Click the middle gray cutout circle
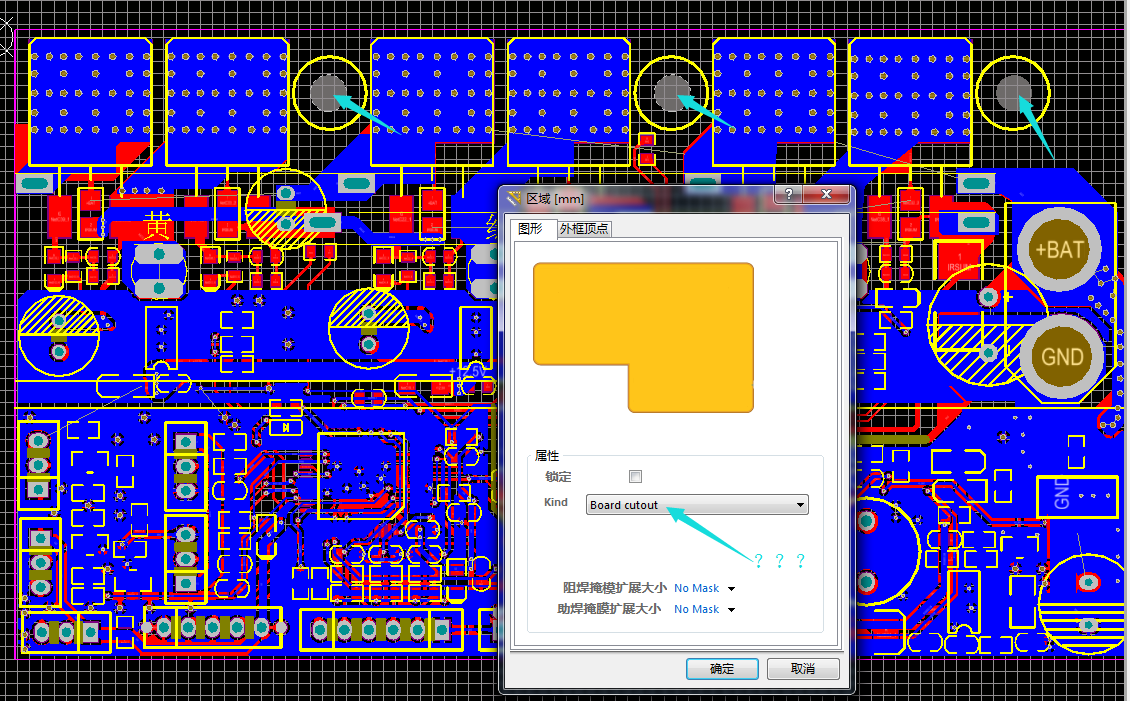Viewport: 1130px width, 701px height. tap(671, 92)
